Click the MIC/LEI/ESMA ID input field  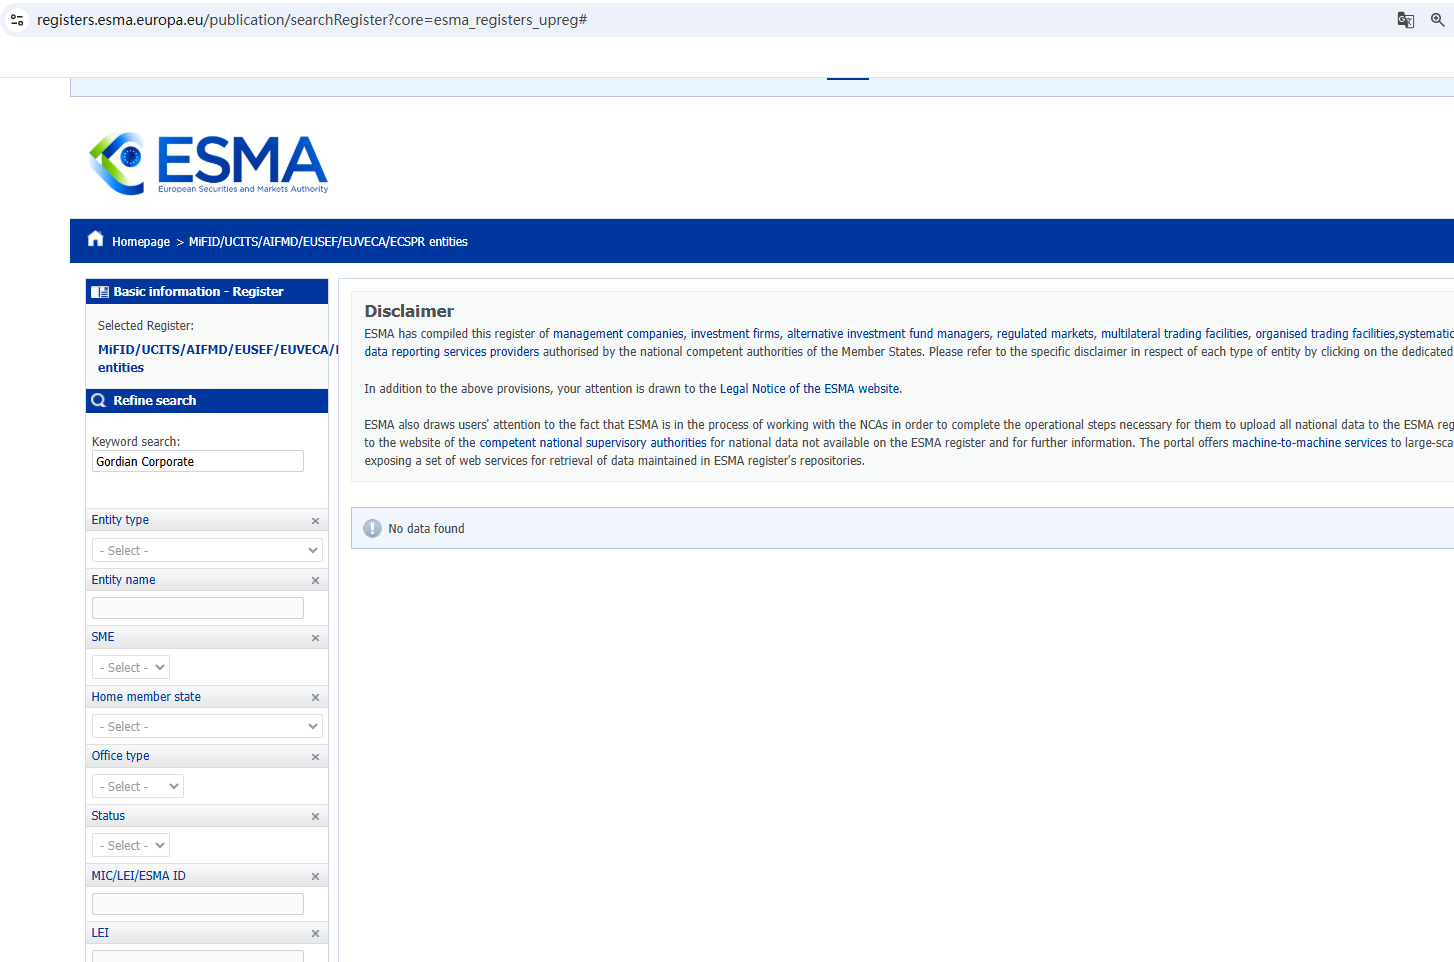pyautogui.click(x=198, y=904)
